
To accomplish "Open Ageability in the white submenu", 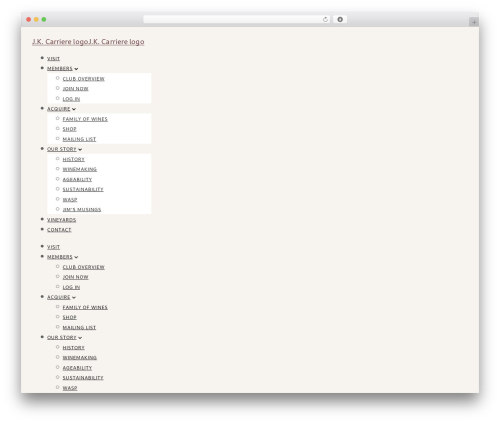I will (x=77, y=180).
